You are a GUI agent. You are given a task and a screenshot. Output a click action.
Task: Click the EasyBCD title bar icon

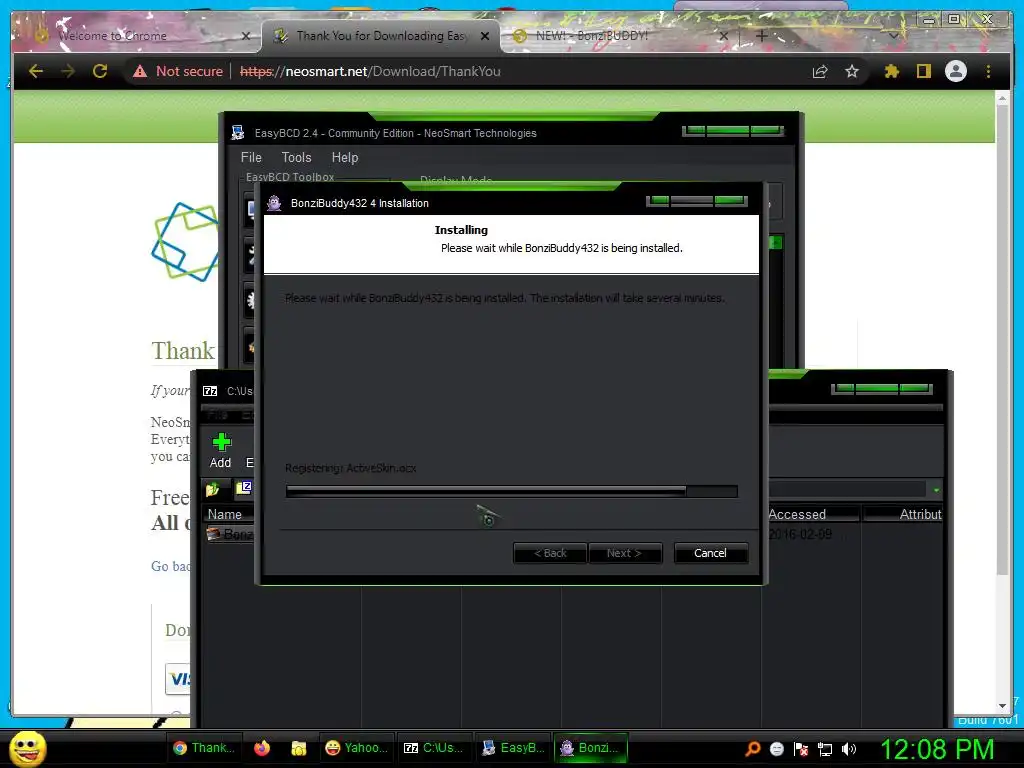[x=238, y=133]
